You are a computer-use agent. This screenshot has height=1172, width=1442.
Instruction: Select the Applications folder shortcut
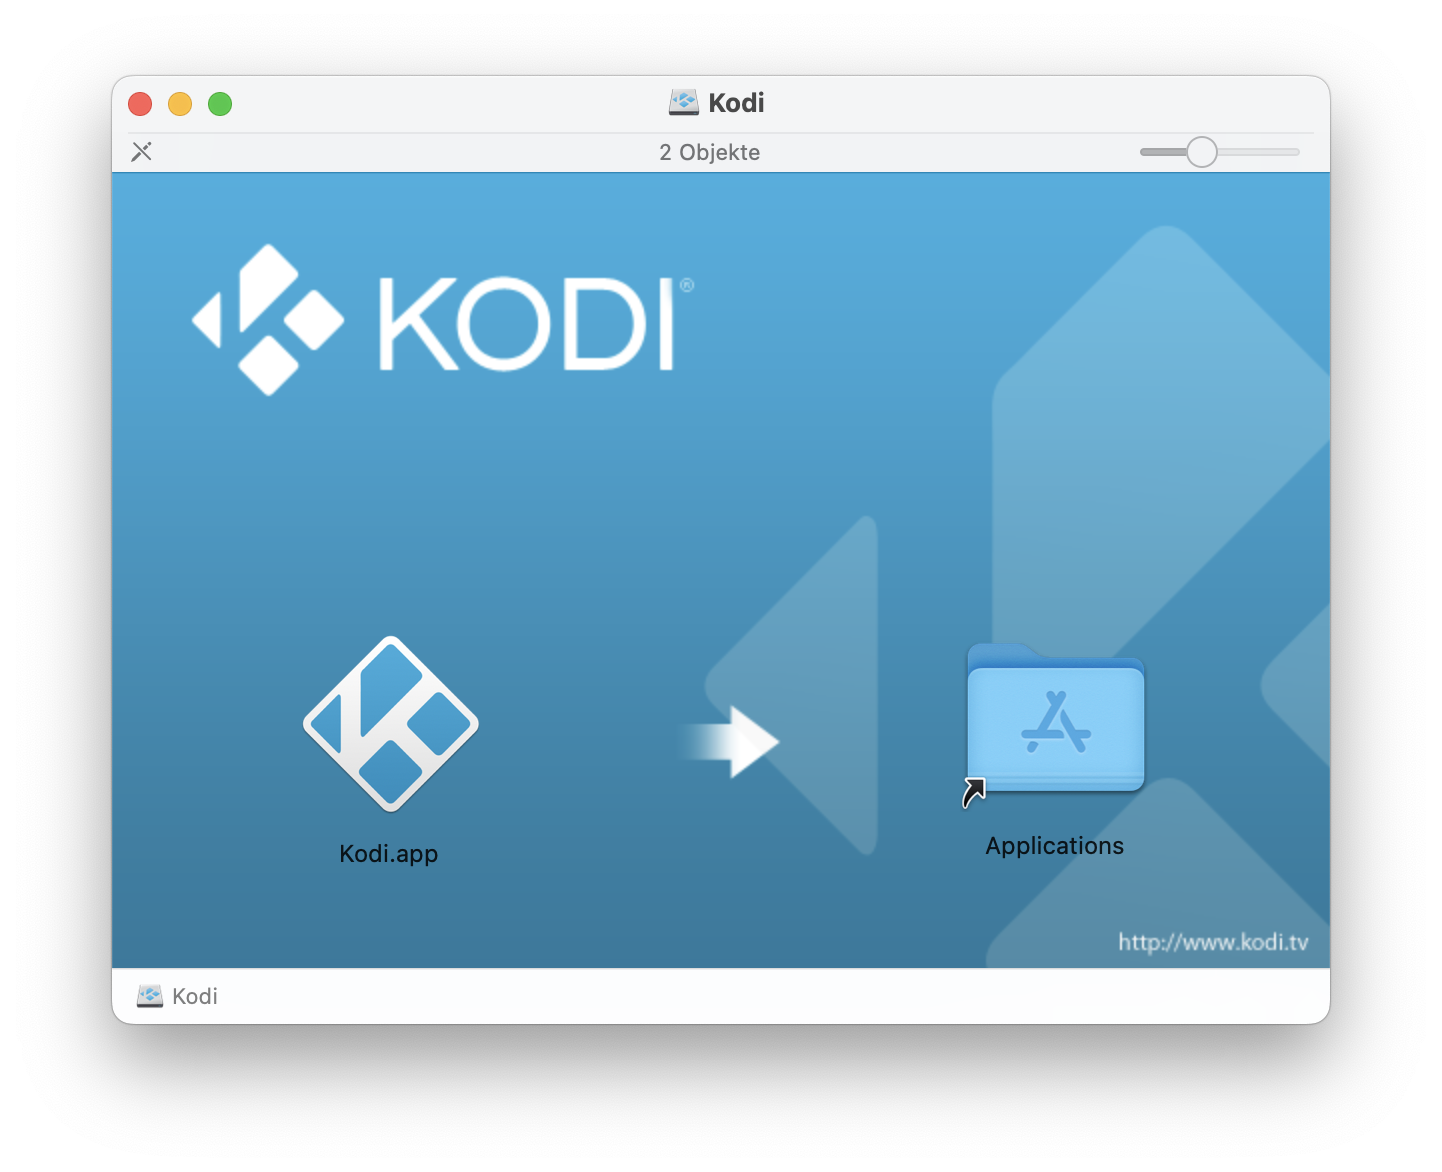tap(1055, 724)
